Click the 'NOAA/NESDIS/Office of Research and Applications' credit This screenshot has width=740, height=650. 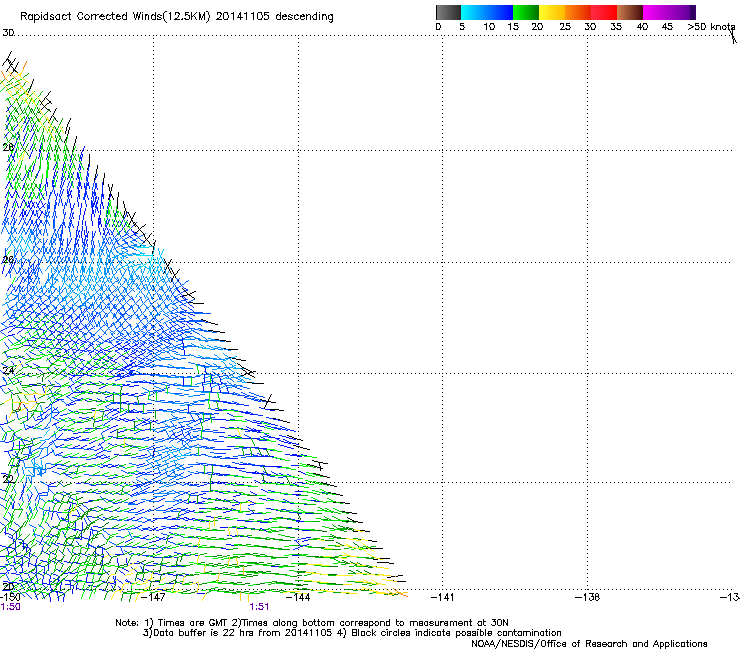589,644
